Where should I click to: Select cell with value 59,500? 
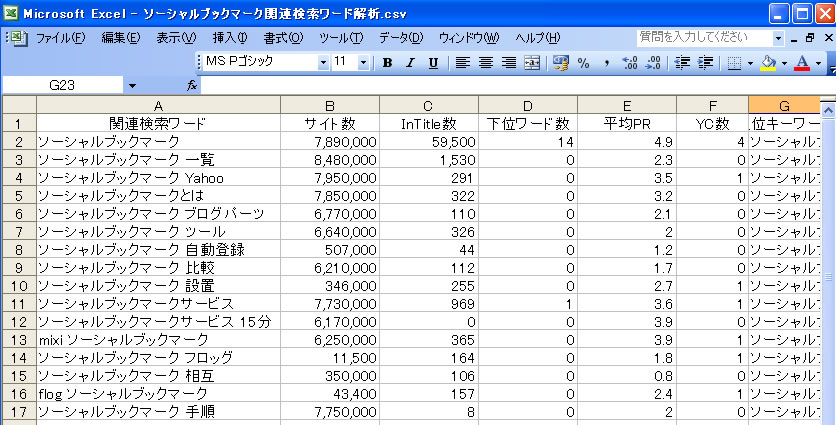click(x=429, y=141)
